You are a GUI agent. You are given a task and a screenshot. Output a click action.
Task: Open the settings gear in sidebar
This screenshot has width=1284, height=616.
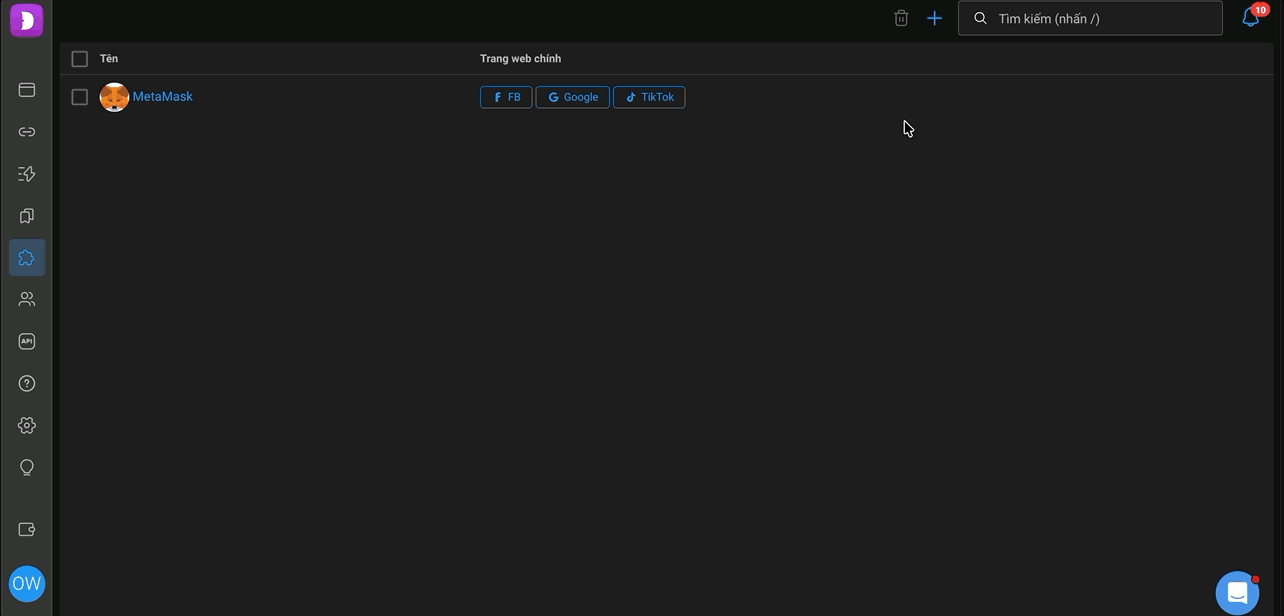pyautogui.click(x=27, y=425)
